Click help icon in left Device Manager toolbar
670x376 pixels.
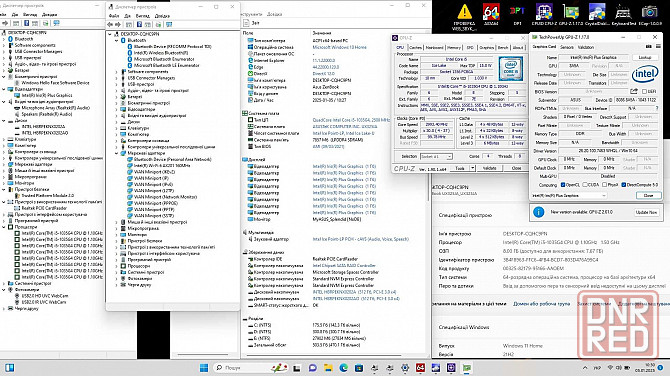(x=26, y=23)
